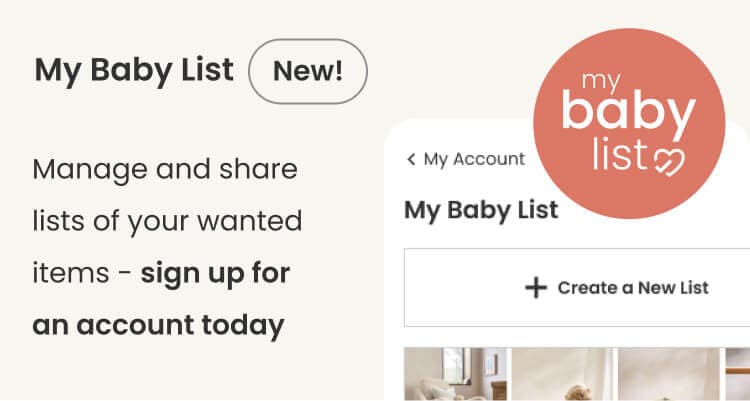The width and height of the screenshot is (750, 401).
Task: Click the plus icon for a new list
Action: [536, 288]
